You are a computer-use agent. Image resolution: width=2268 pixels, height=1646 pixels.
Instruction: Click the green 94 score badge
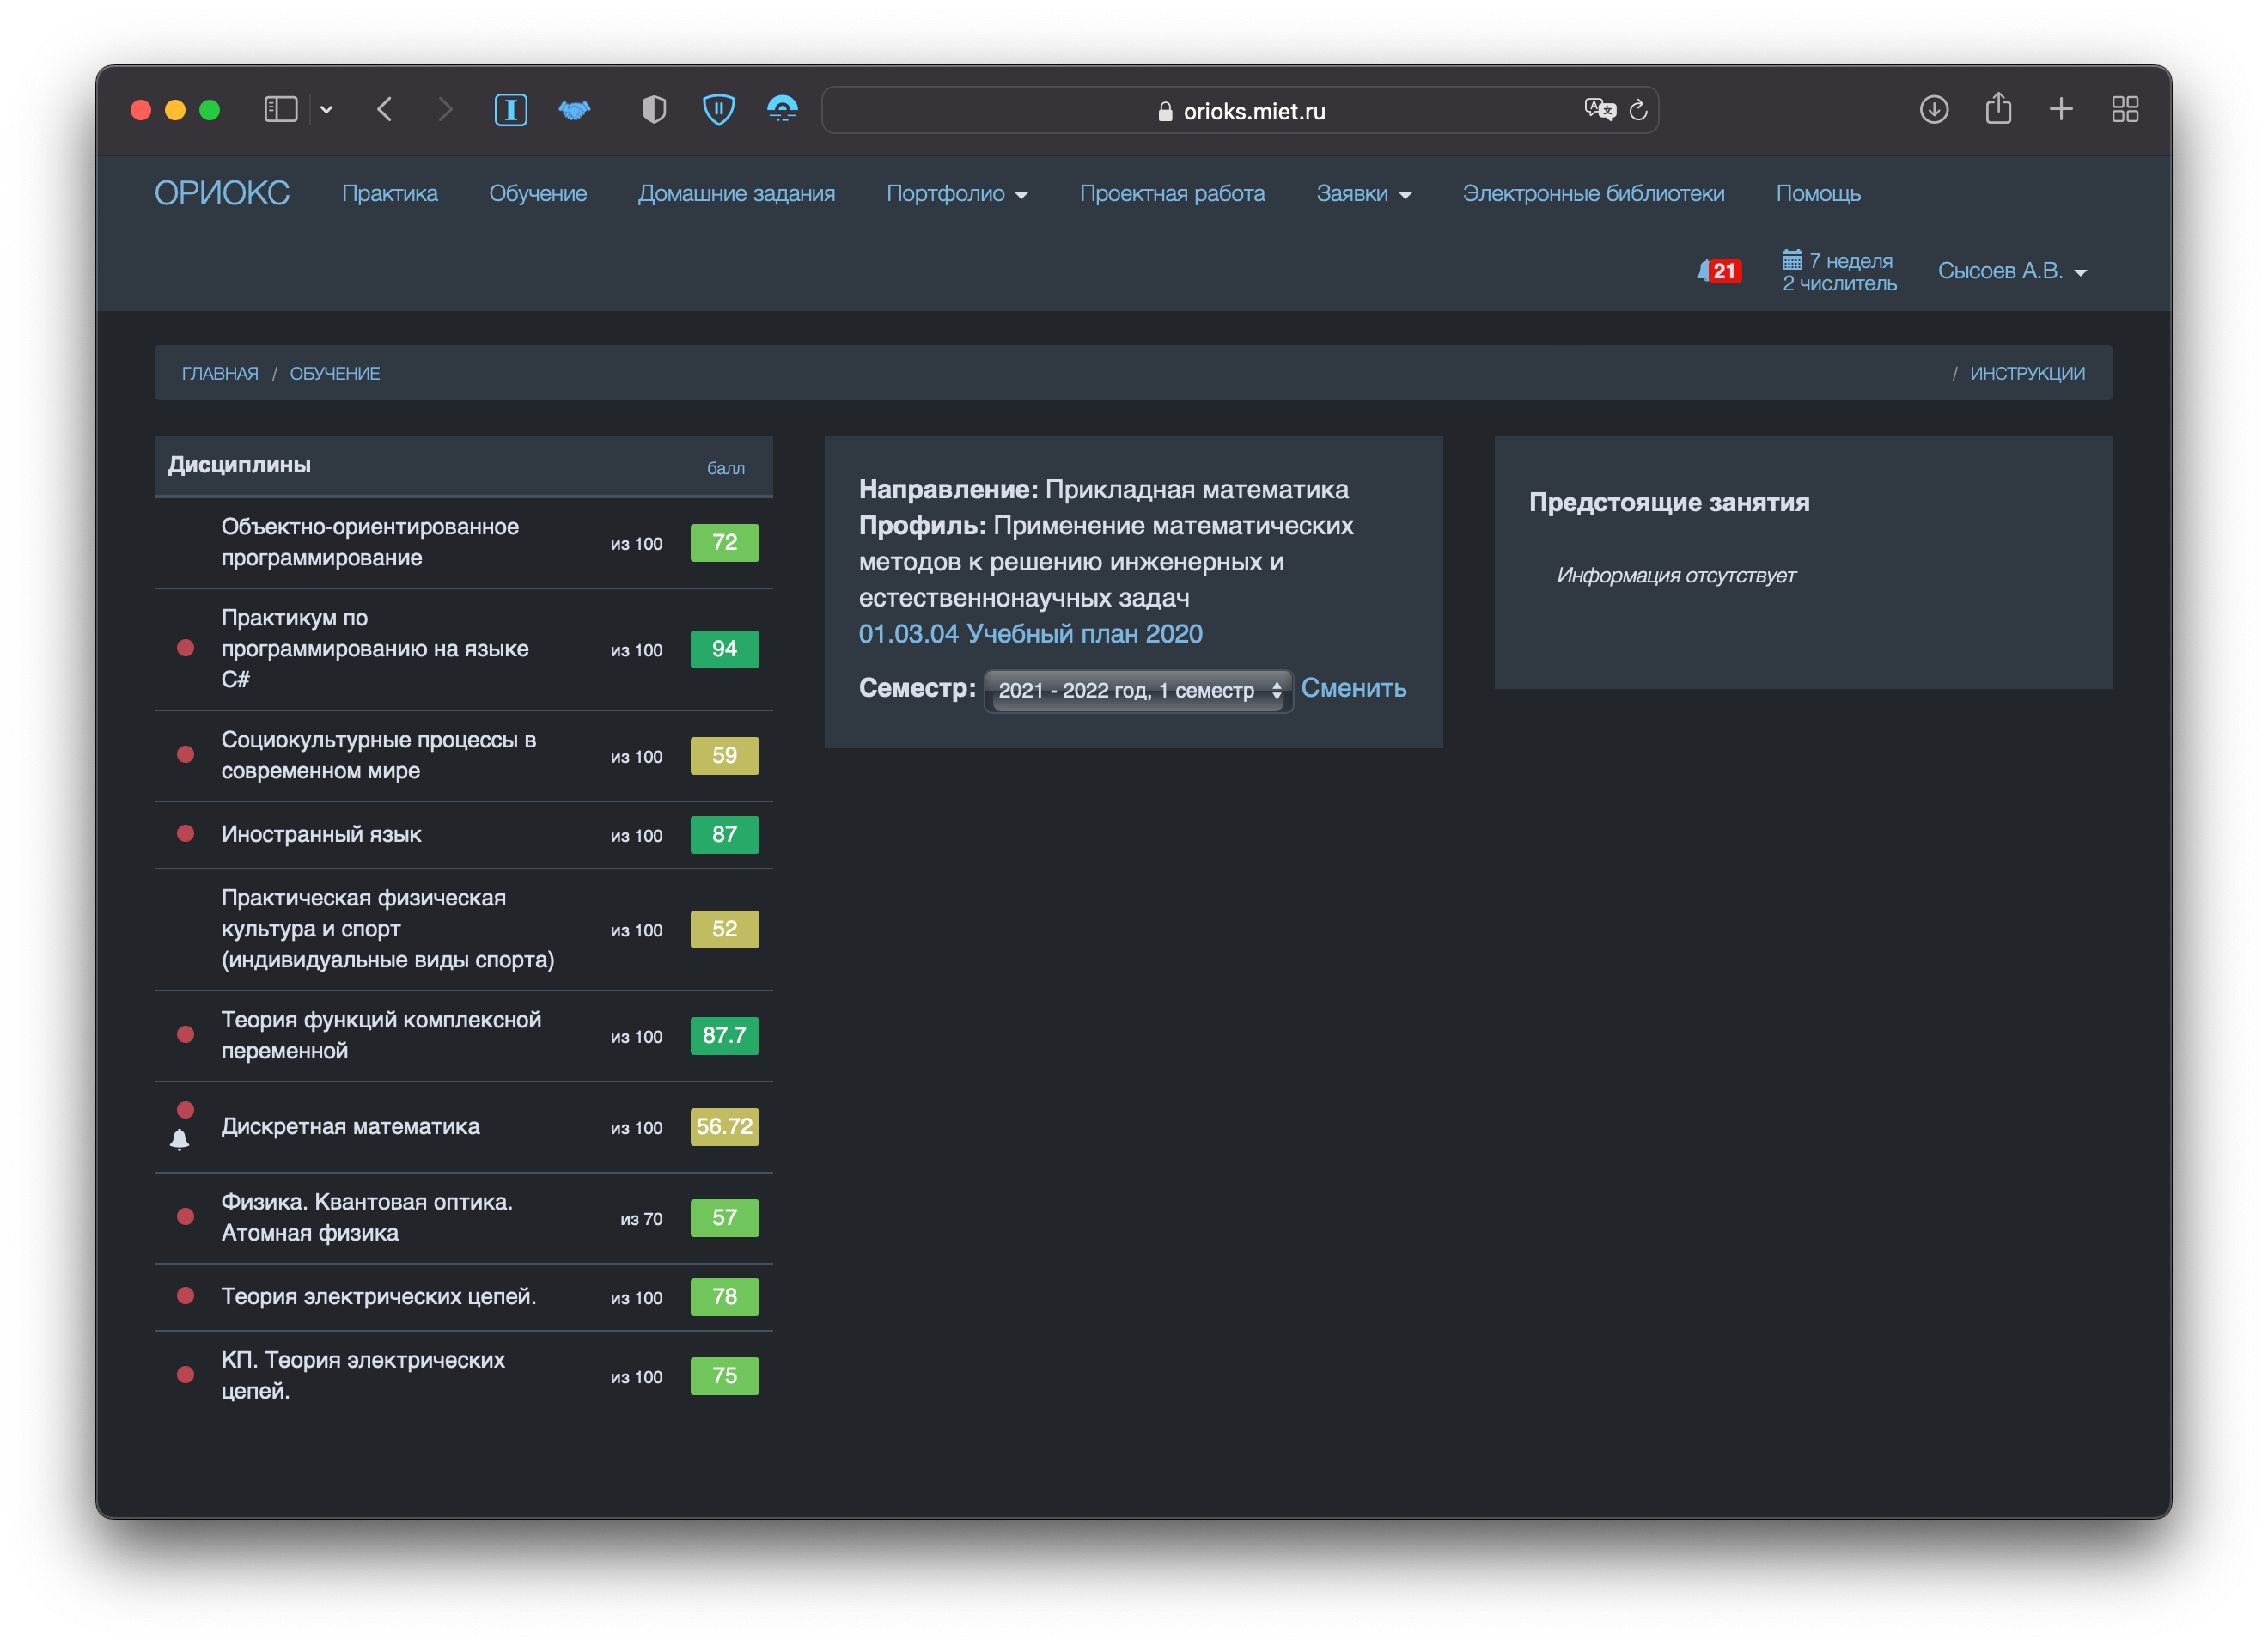click(724, 649)
